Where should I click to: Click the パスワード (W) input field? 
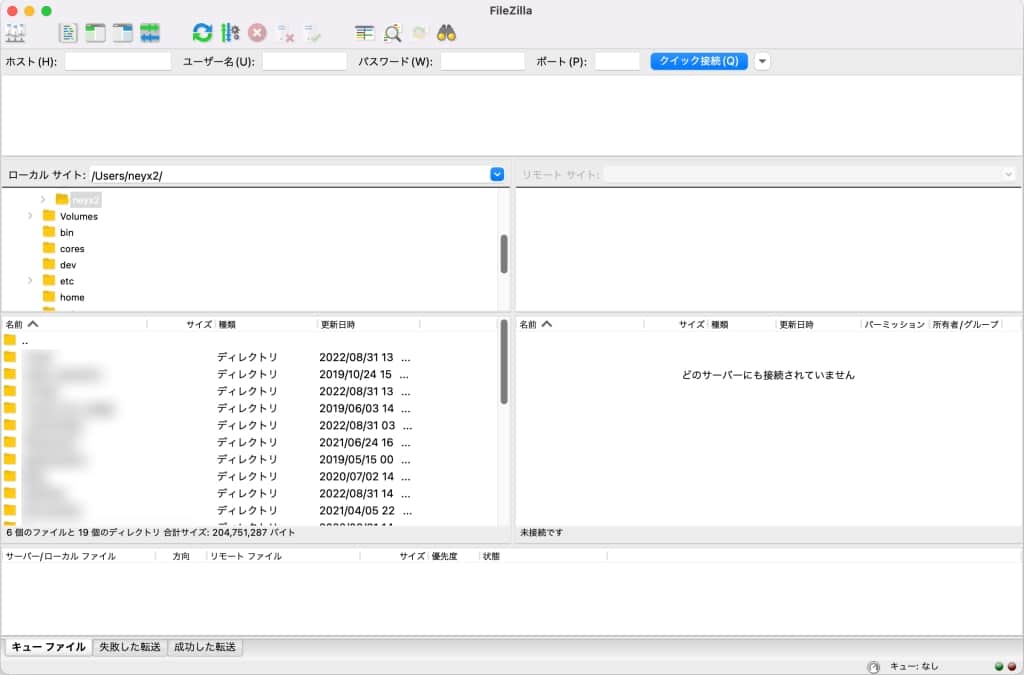(483, 61)
